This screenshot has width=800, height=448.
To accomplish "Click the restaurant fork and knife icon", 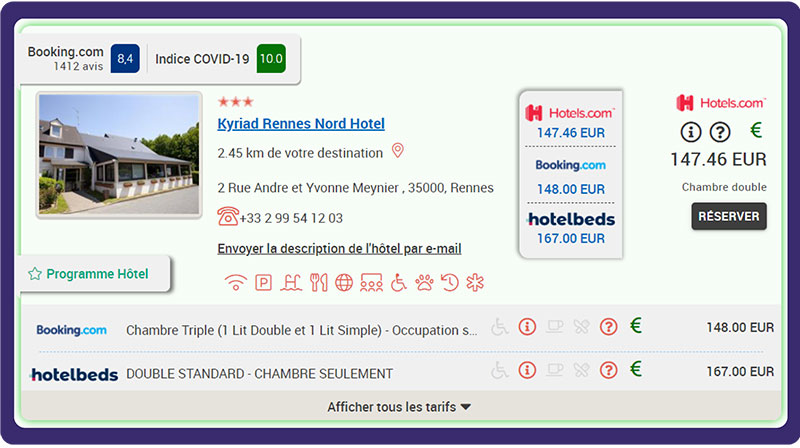I will click(x=319, y=282).
